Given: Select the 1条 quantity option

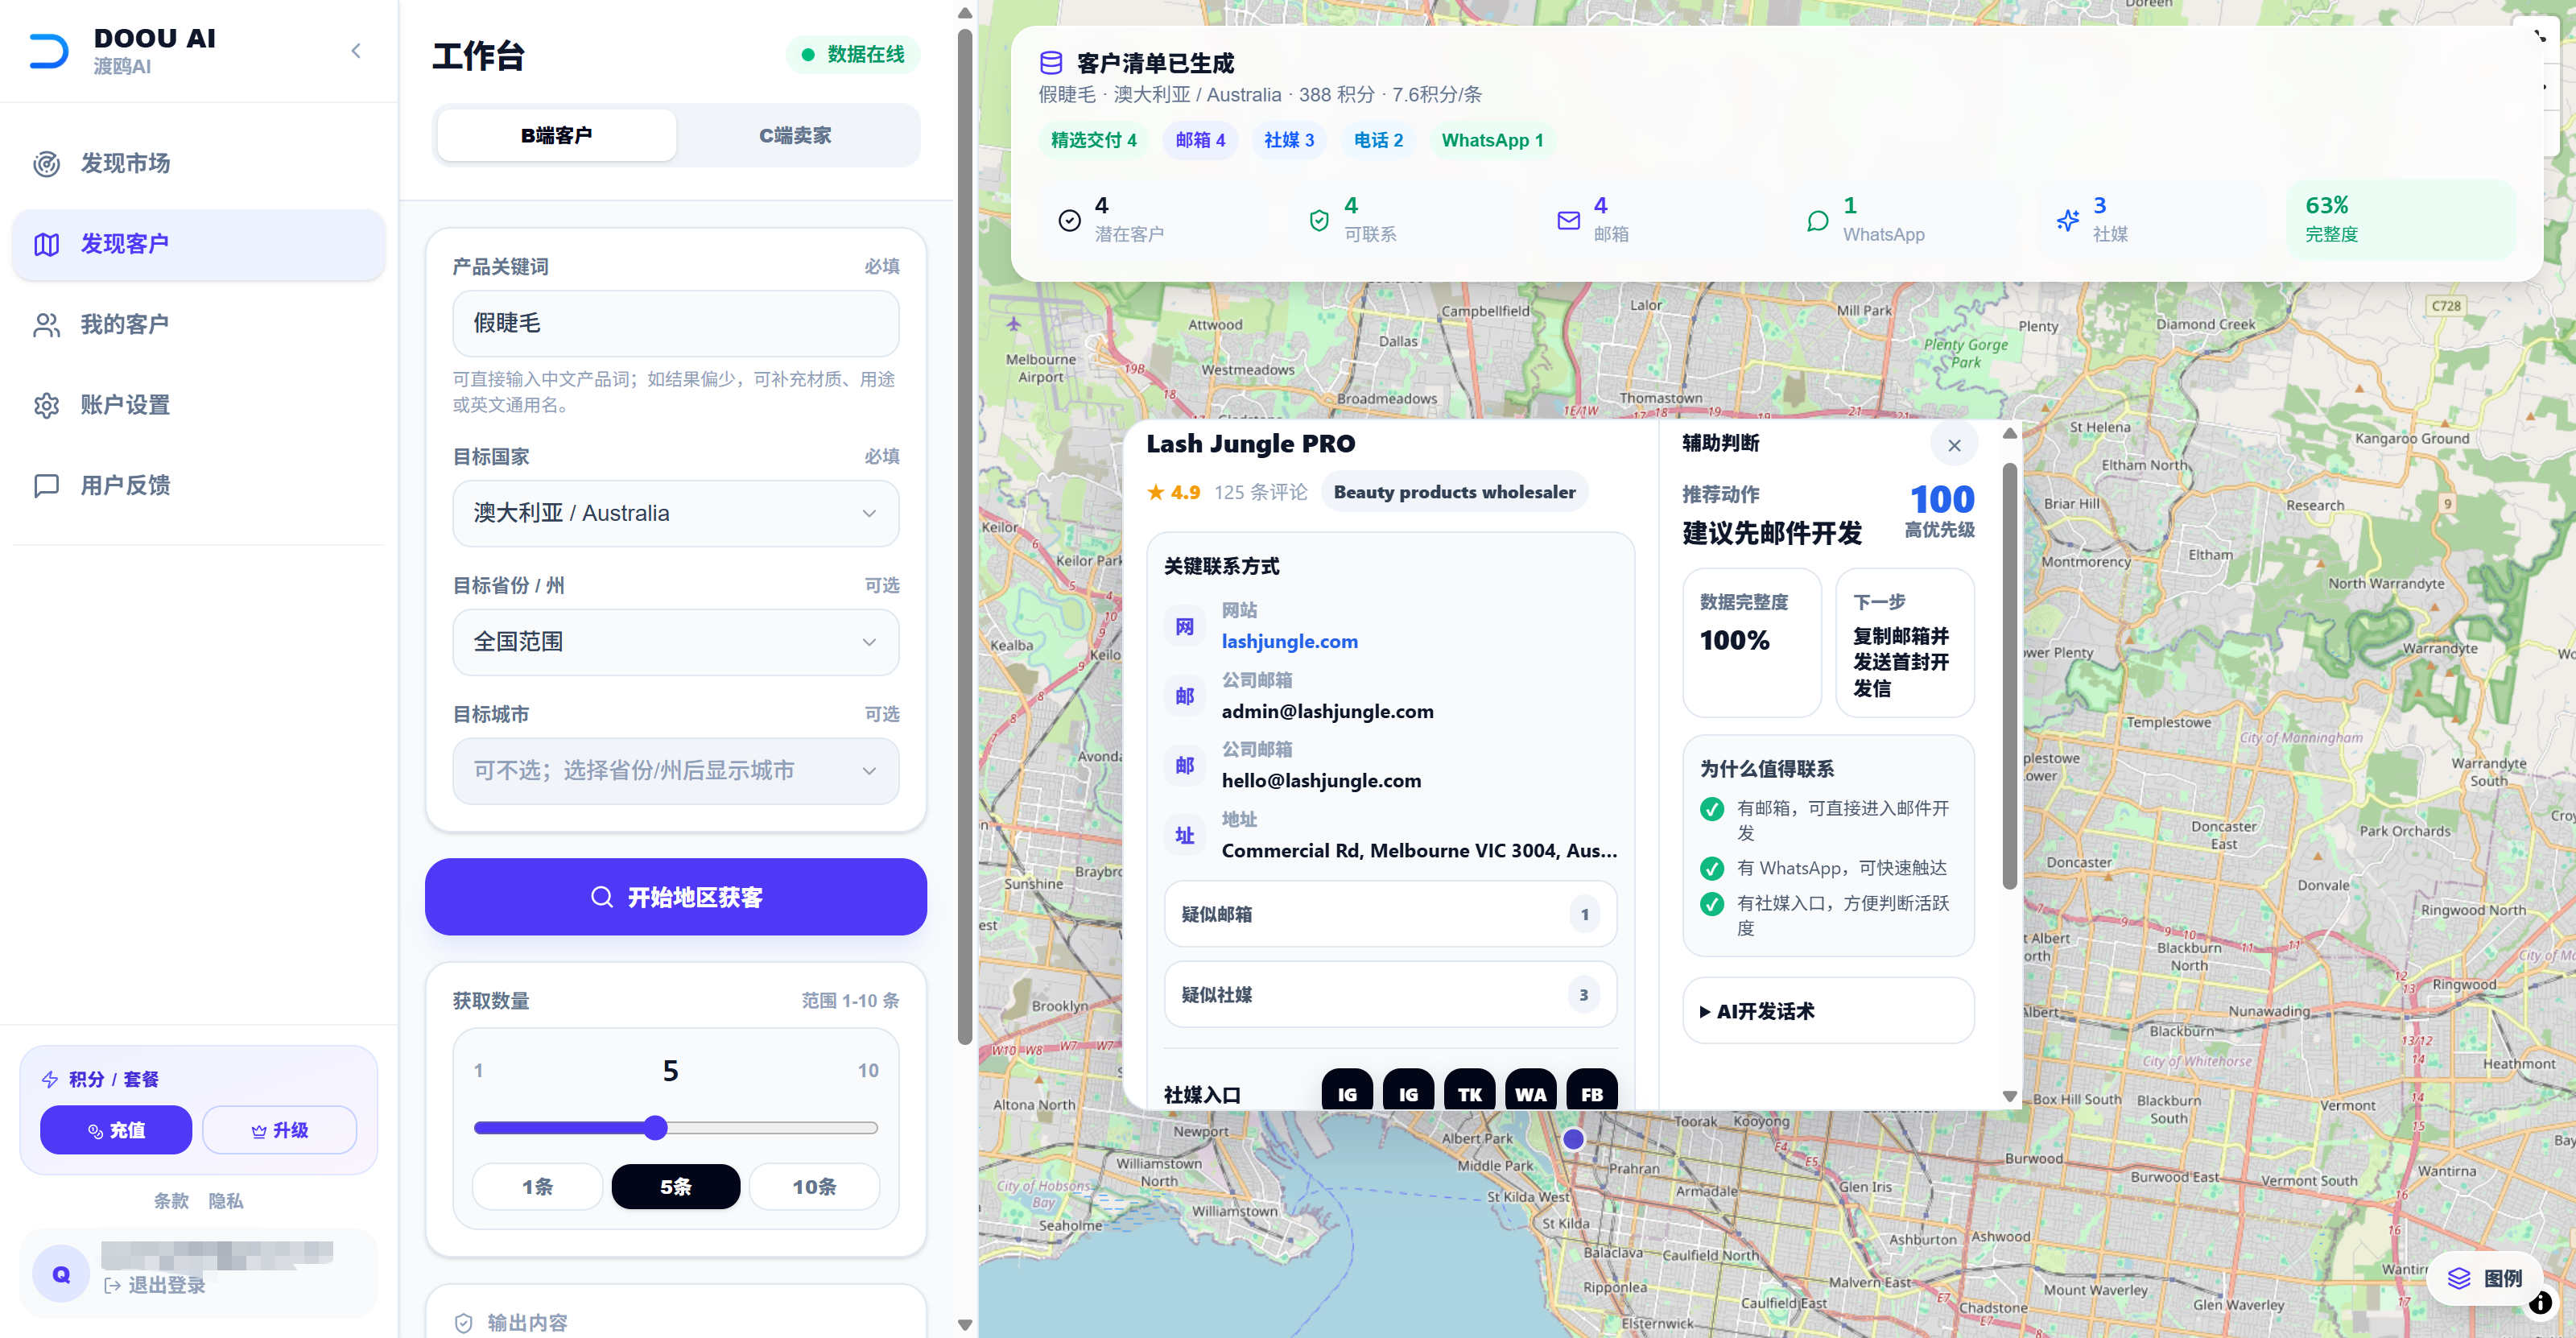Looking at the screenshot, I should coord(537,1186).
